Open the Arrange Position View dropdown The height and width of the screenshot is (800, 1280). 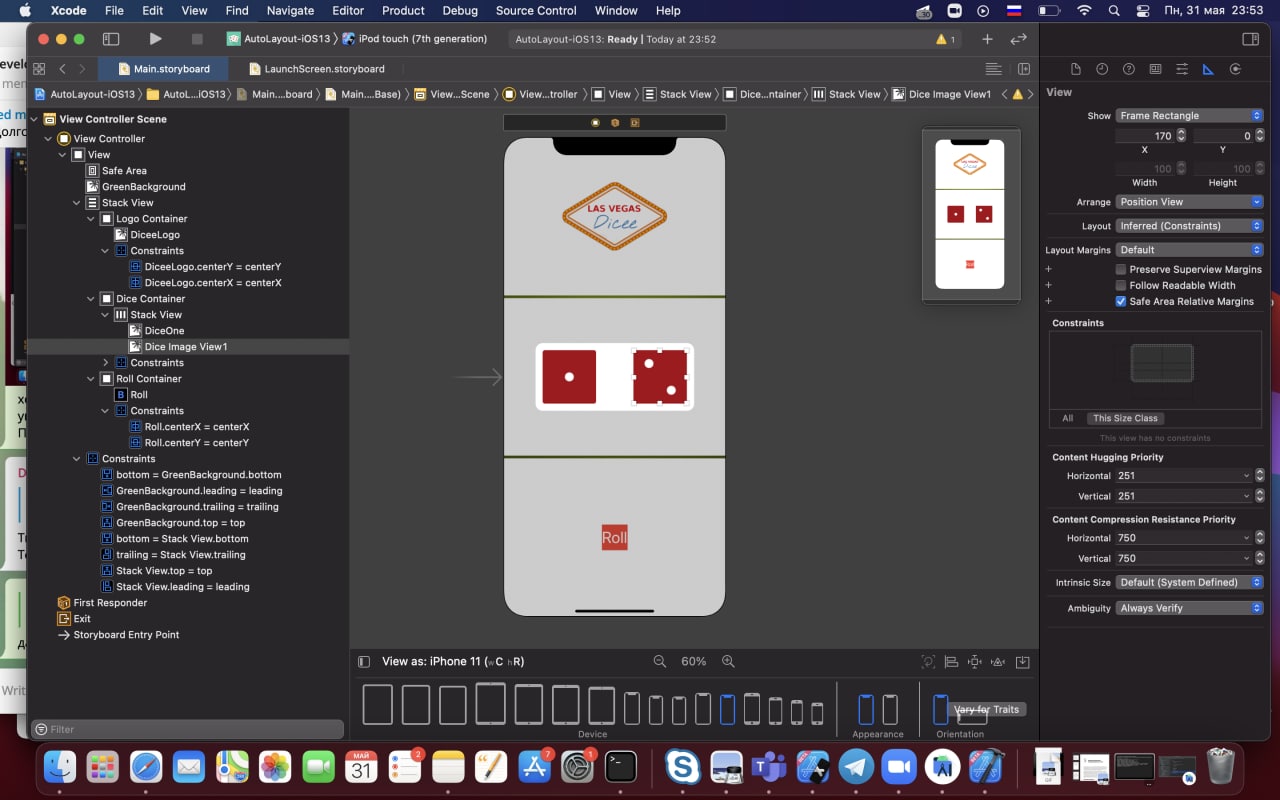pos(1190,201)
